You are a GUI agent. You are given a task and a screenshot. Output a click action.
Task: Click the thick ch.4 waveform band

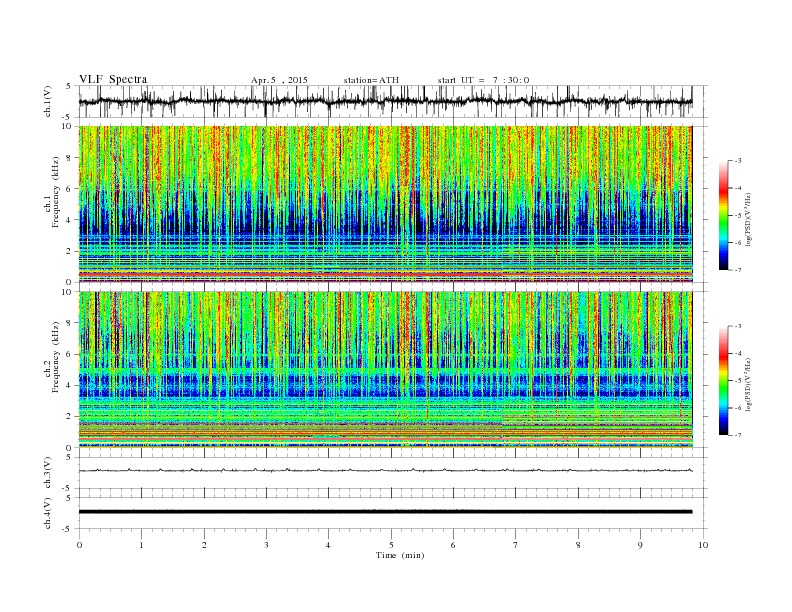click(385, 512)
